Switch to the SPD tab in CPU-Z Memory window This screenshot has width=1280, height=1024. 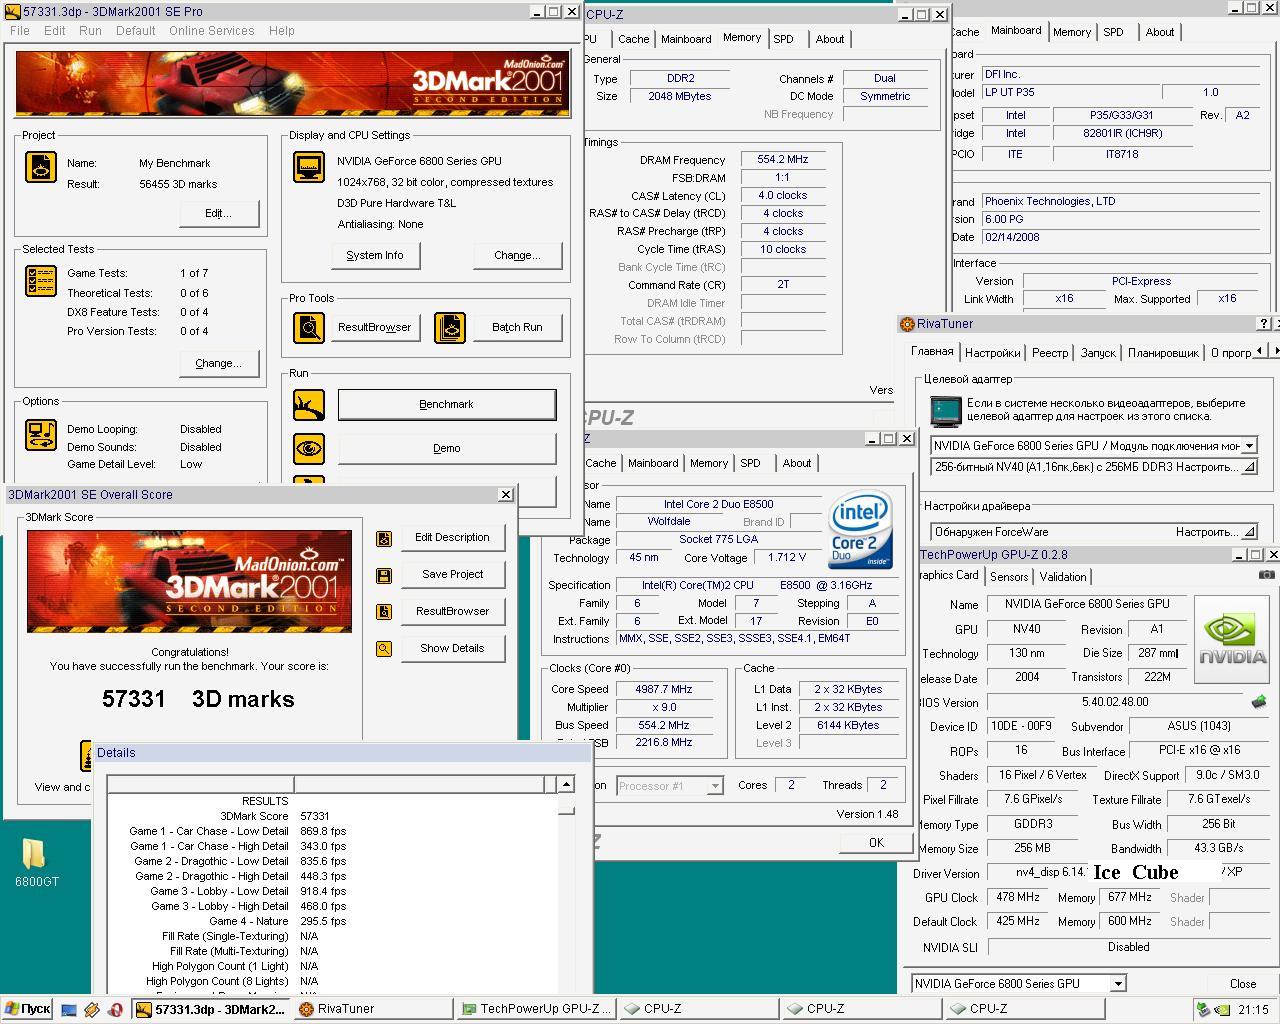pyautogui.click(x=783, y=39)
